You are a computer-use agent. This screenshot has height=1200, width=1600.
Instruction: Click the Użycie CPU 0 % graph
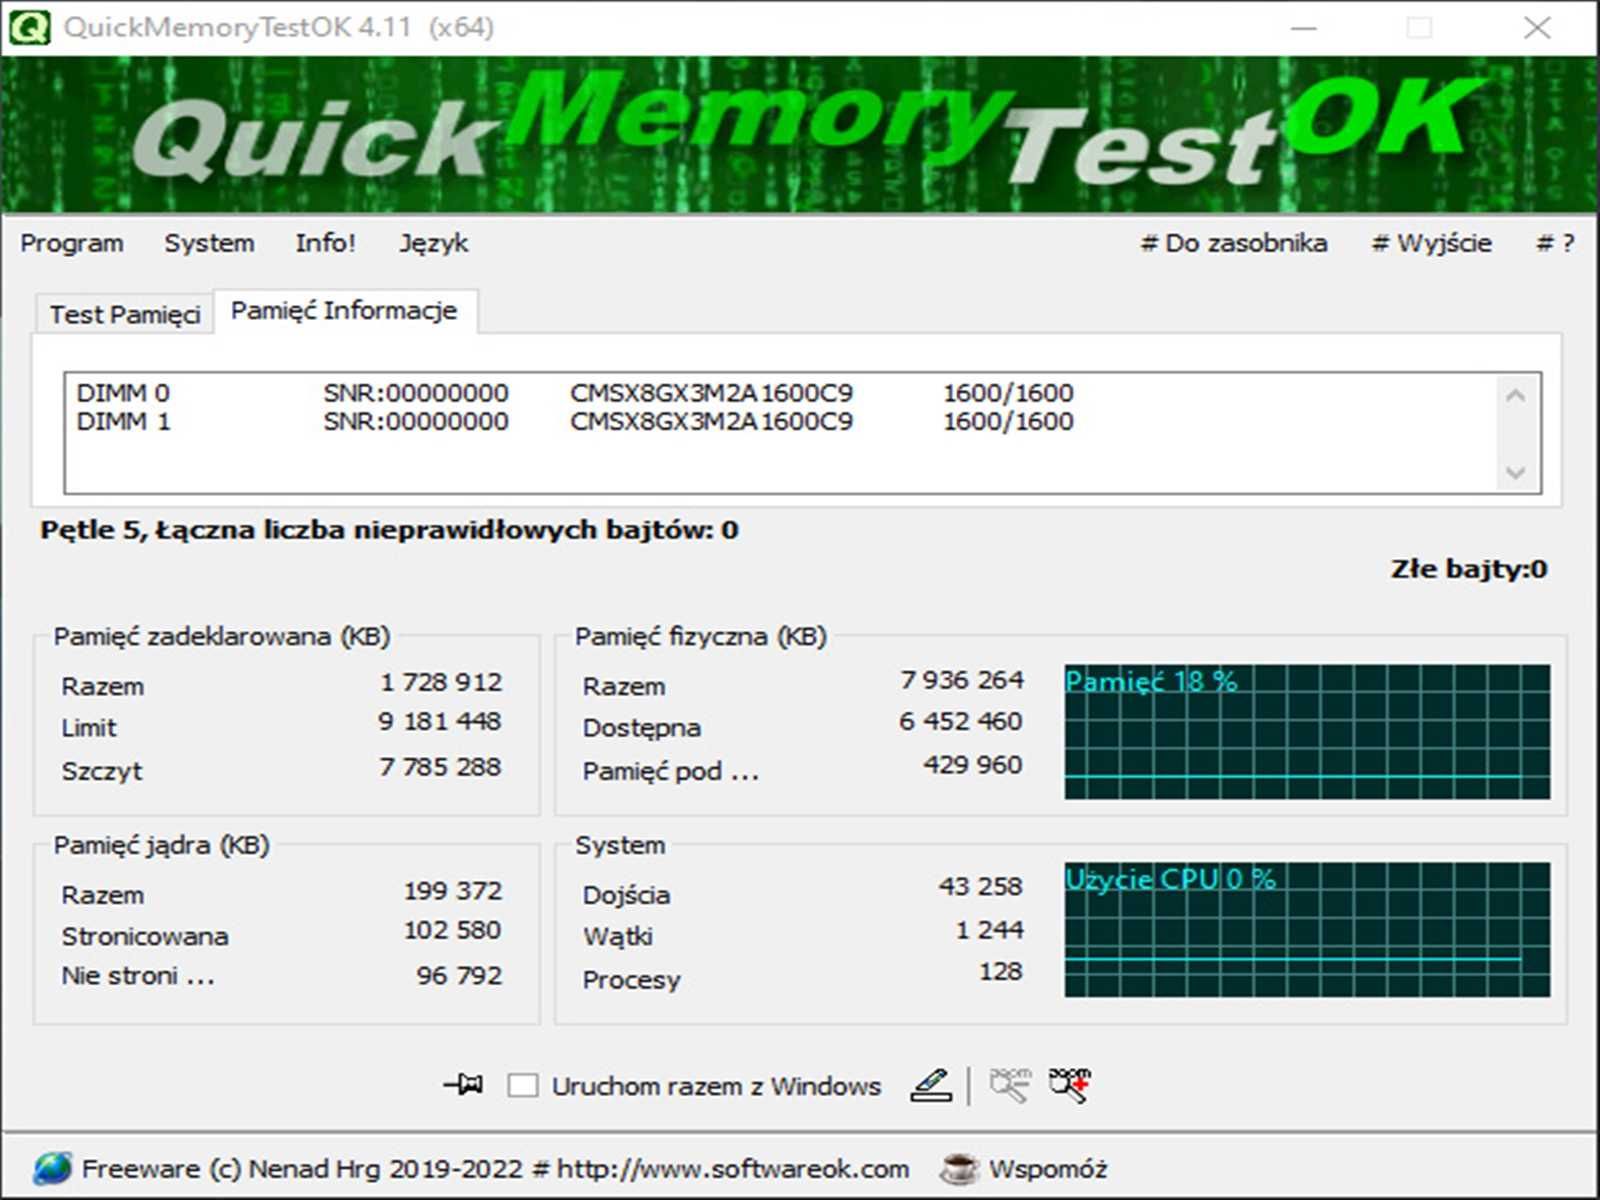(1307, 929)
